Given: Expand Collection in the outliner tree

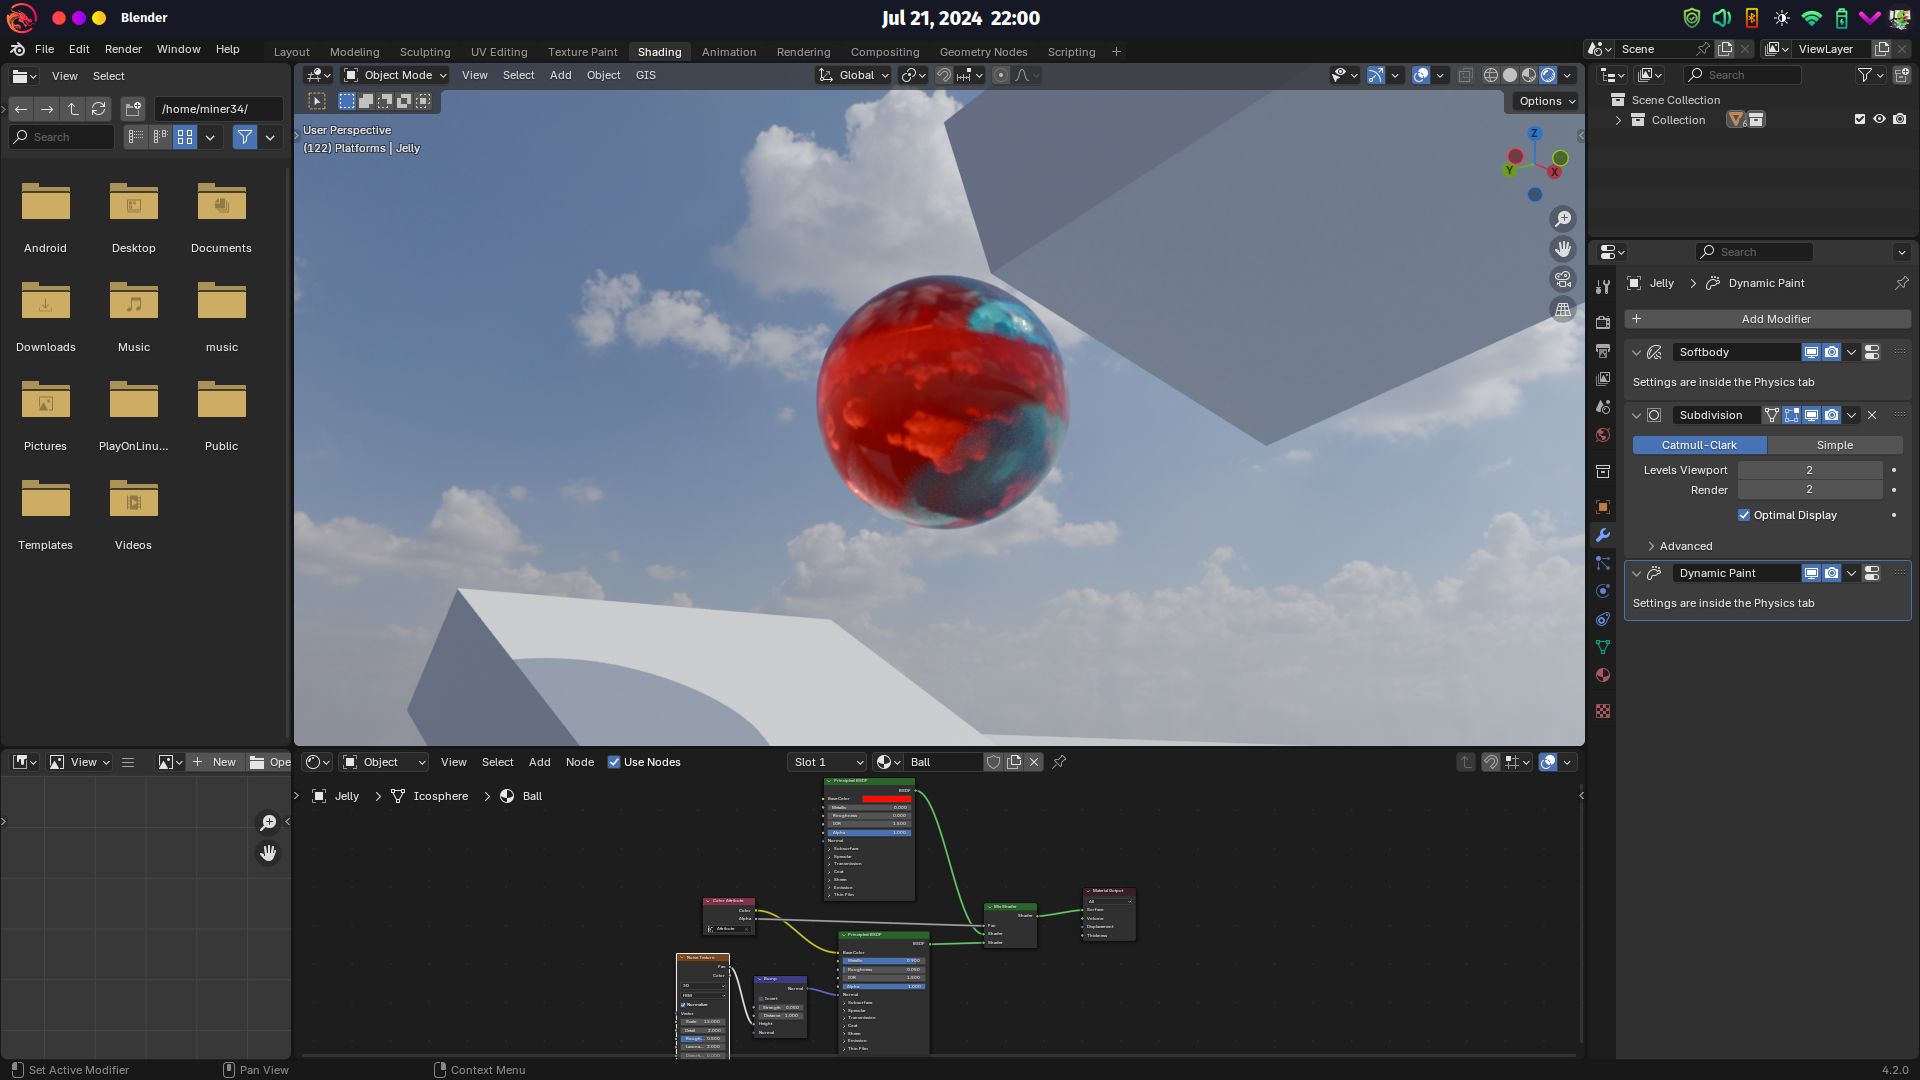Looking at the screenshot, I should point(1618,120).
